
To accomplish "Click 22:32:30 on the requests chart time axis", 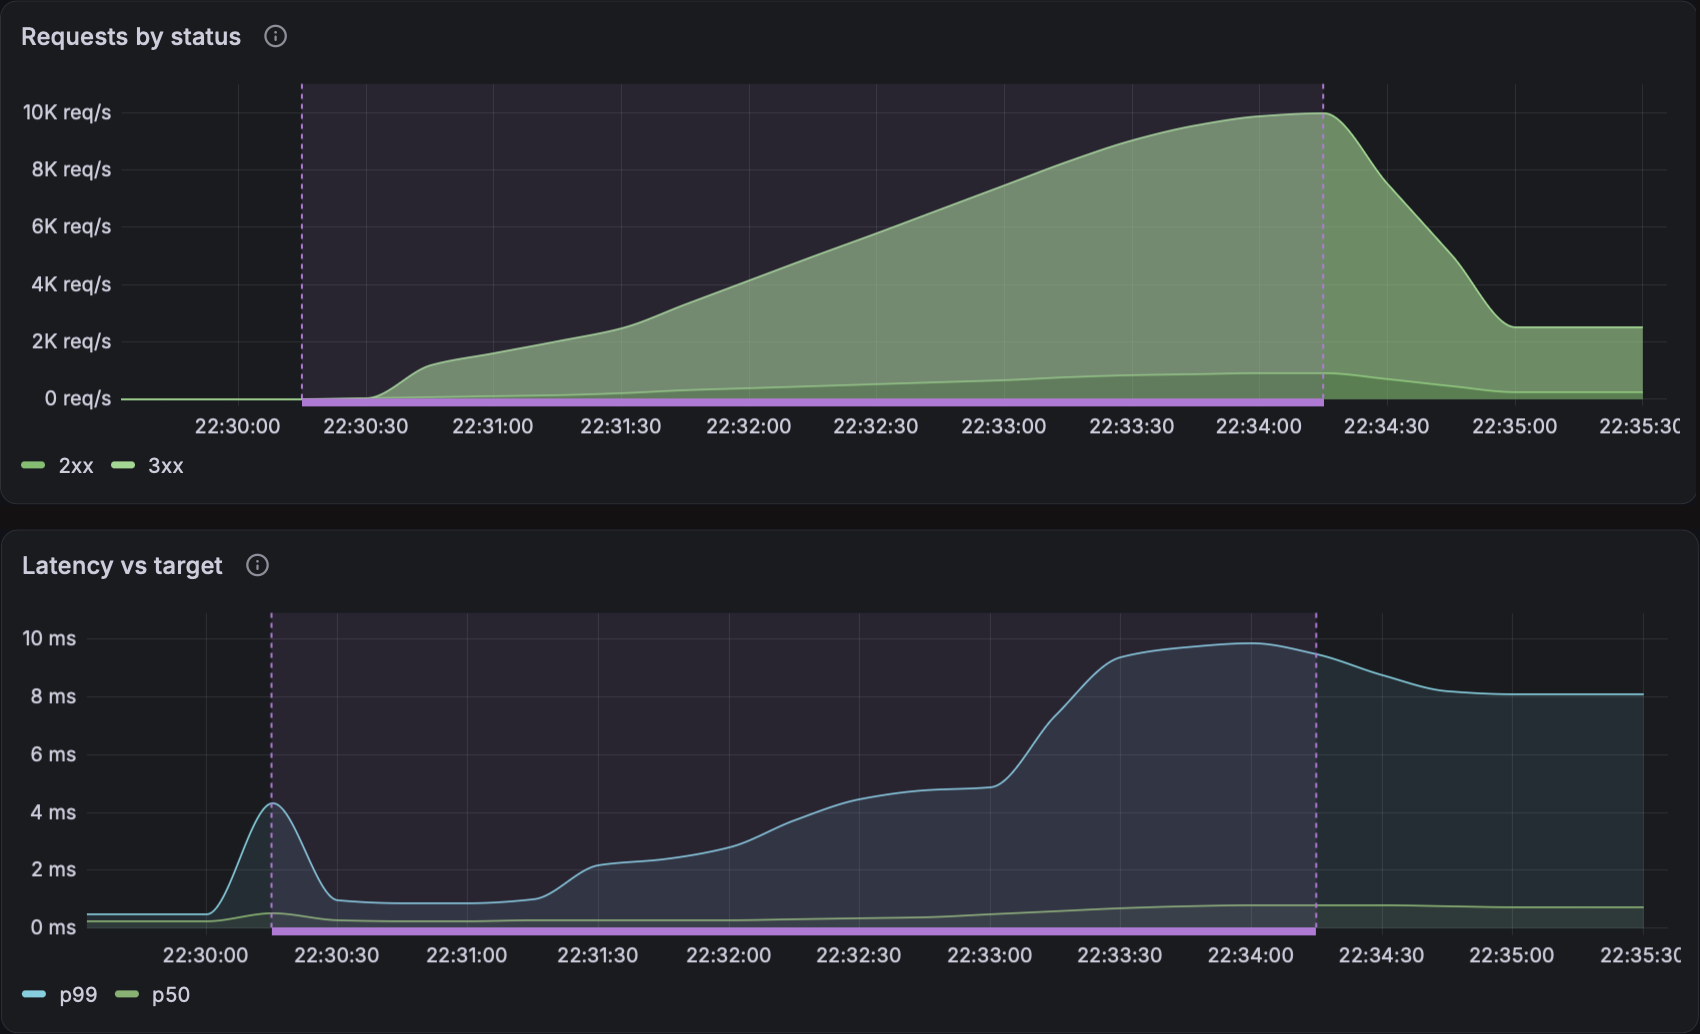I will 876,427.
